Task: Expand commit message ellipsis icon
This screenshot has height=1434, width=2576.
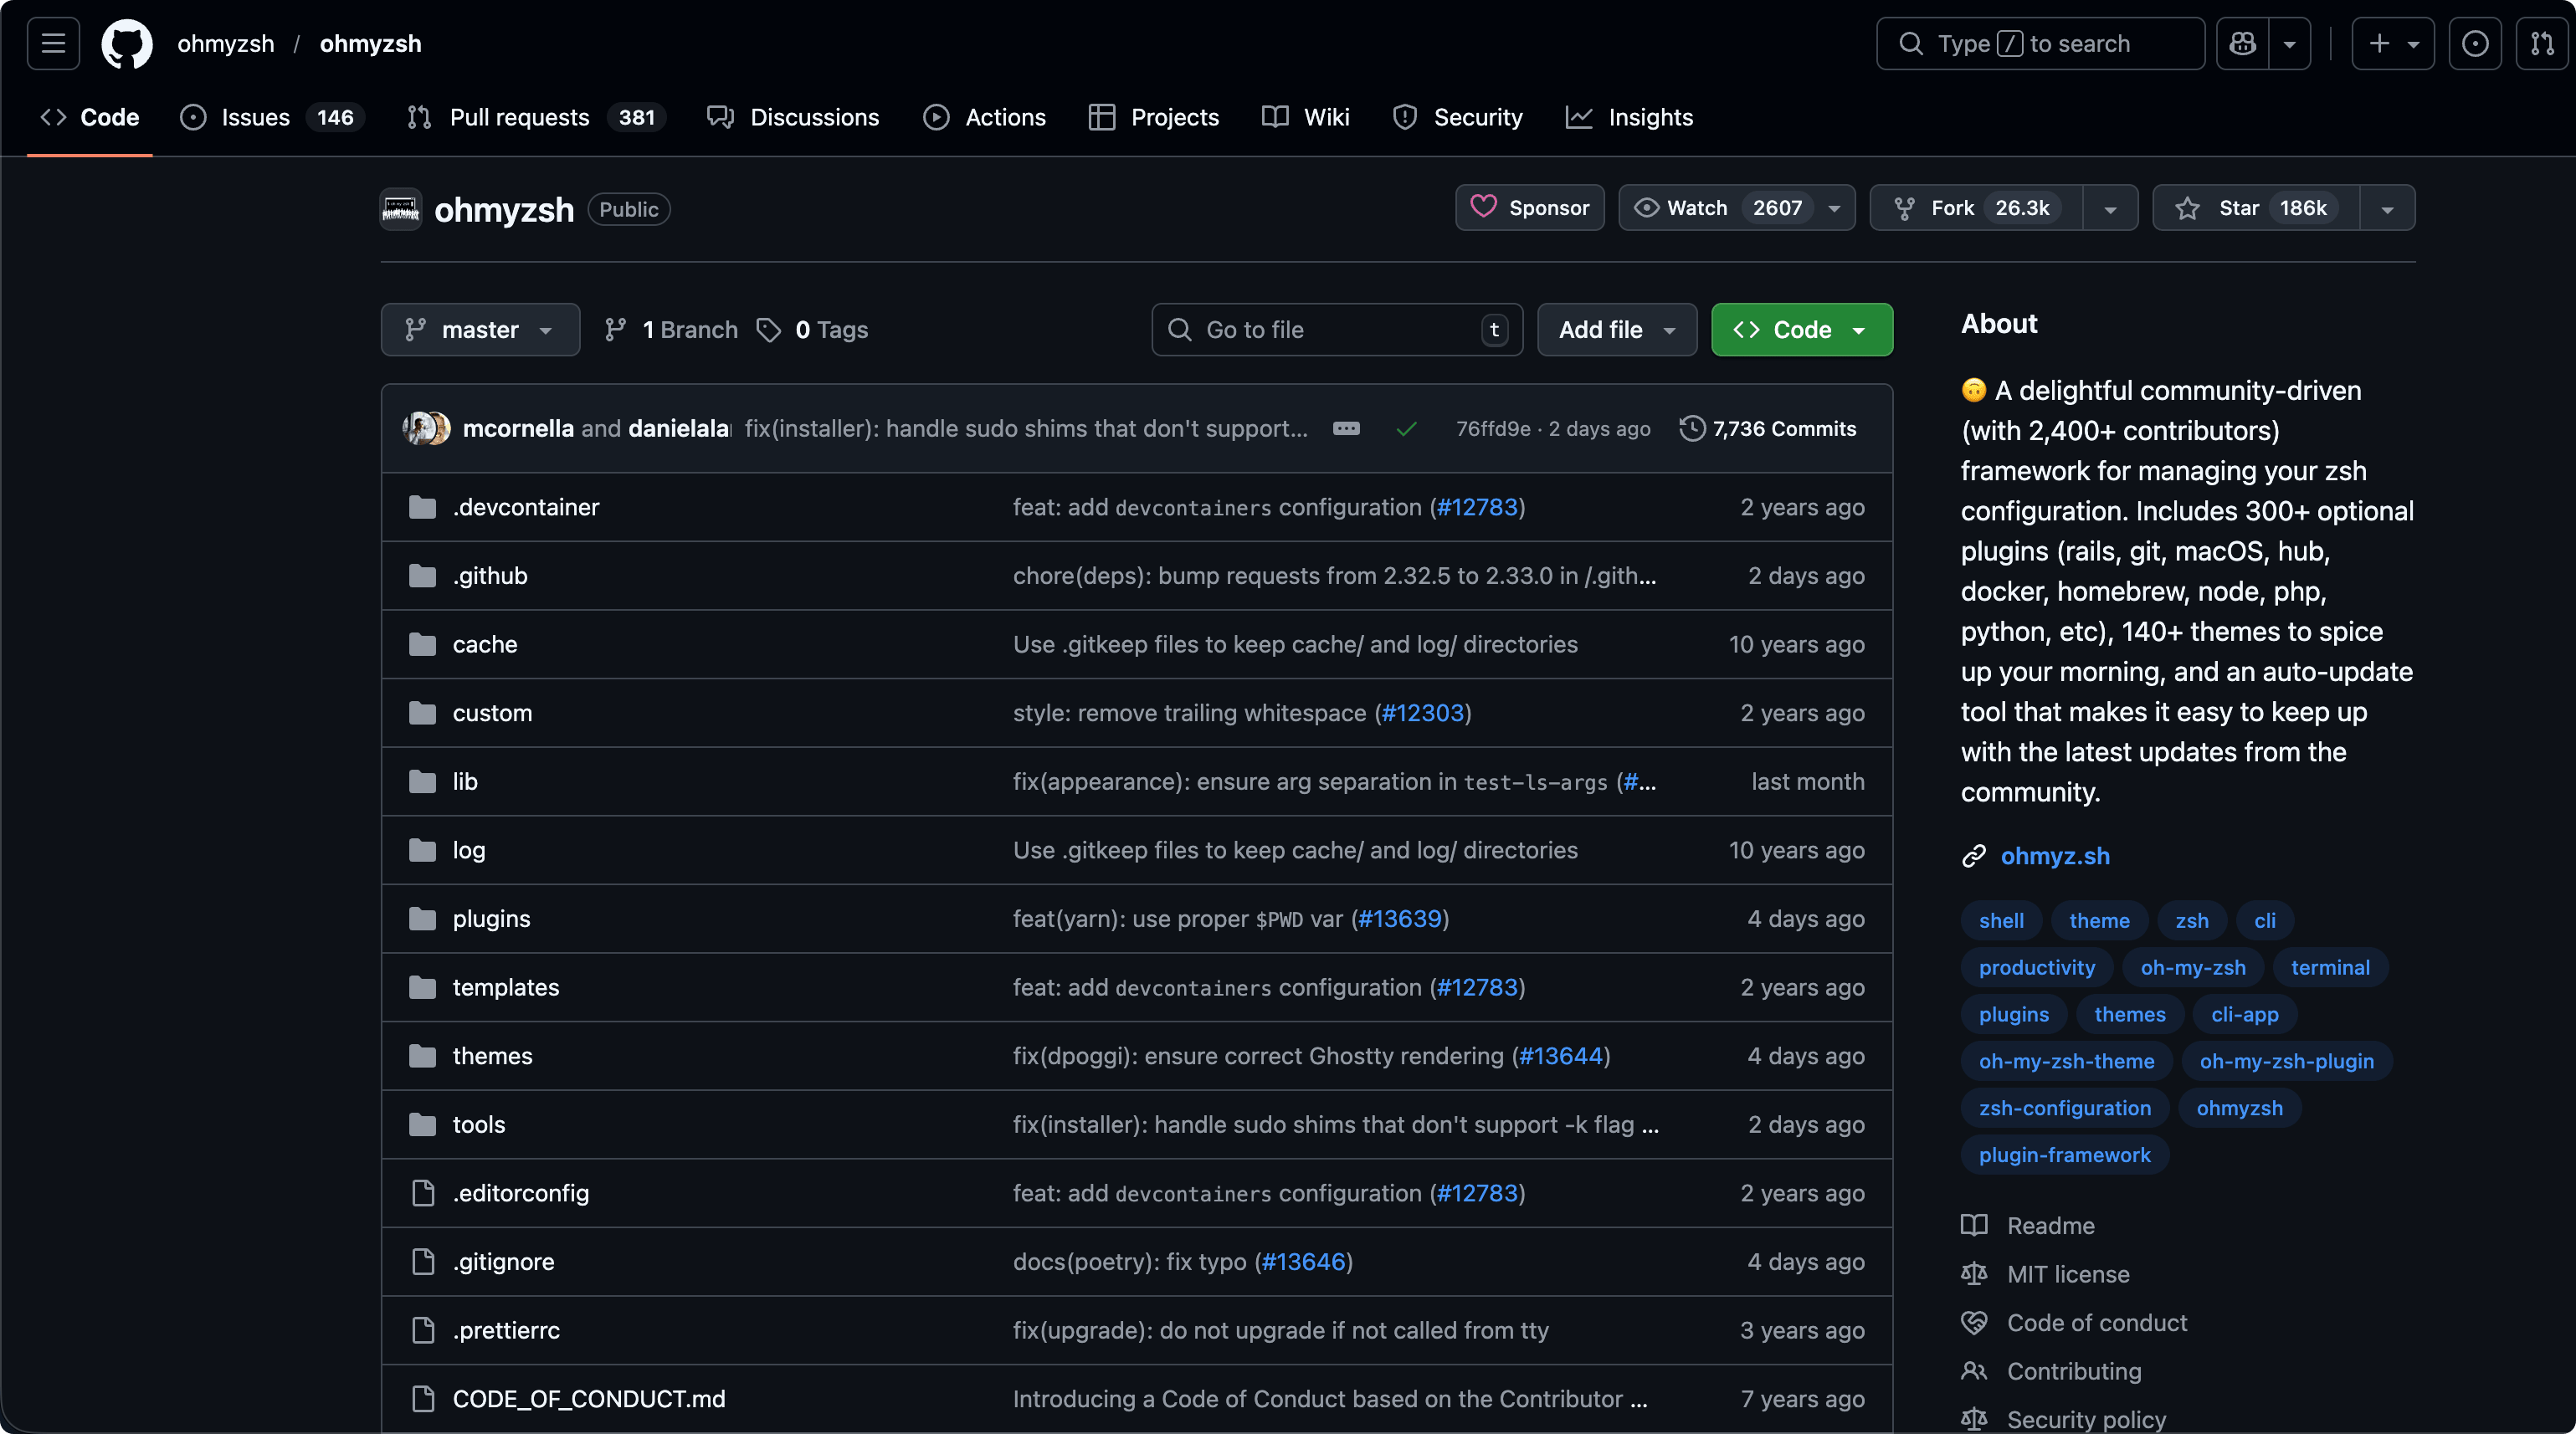Action: pyautogui.click(x=1346, y=429)
